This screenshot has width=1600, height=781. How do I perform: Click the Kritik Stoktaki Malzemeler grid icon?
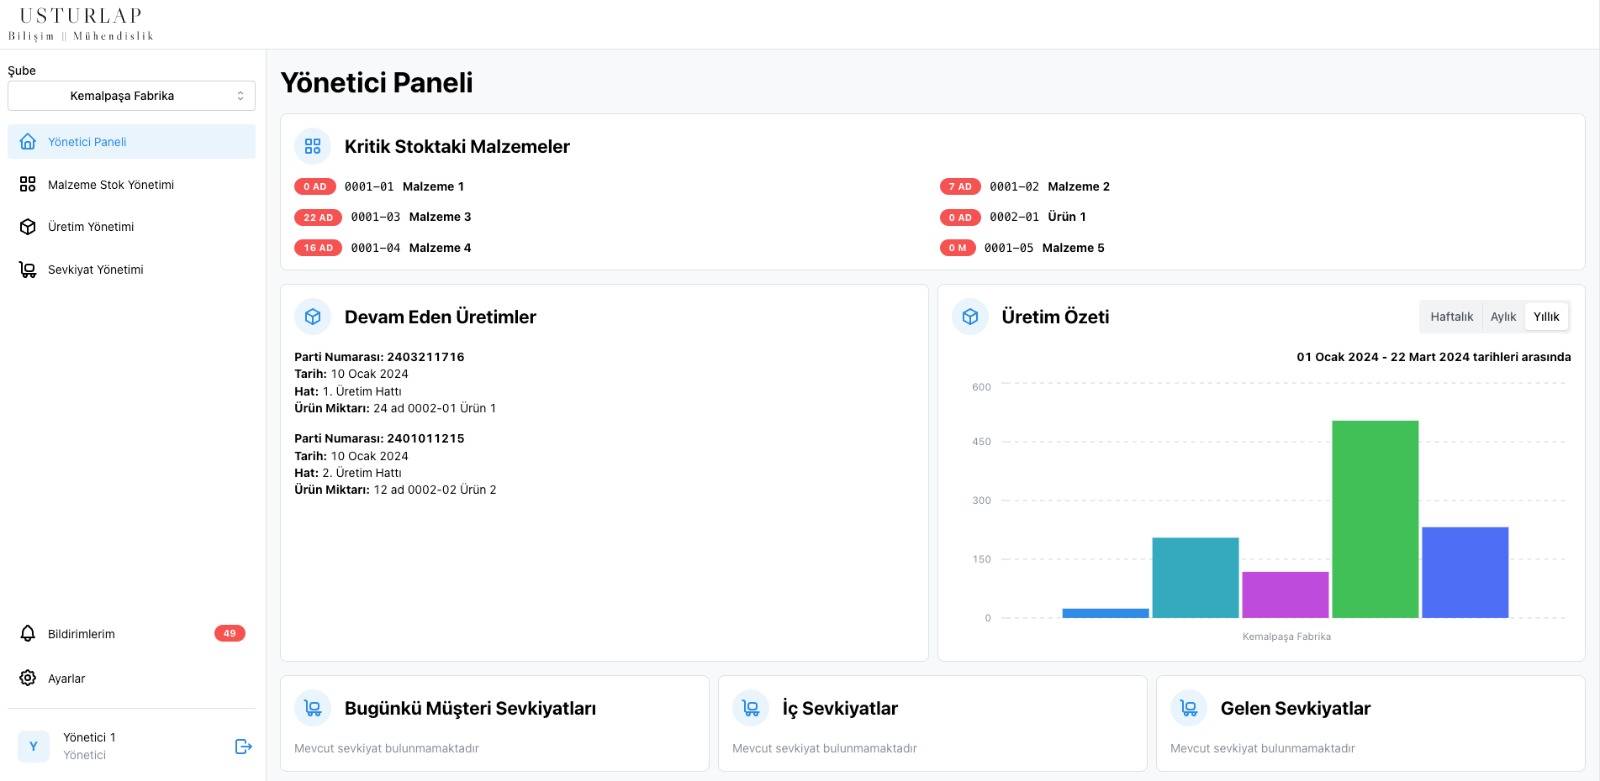coord(313,147)
